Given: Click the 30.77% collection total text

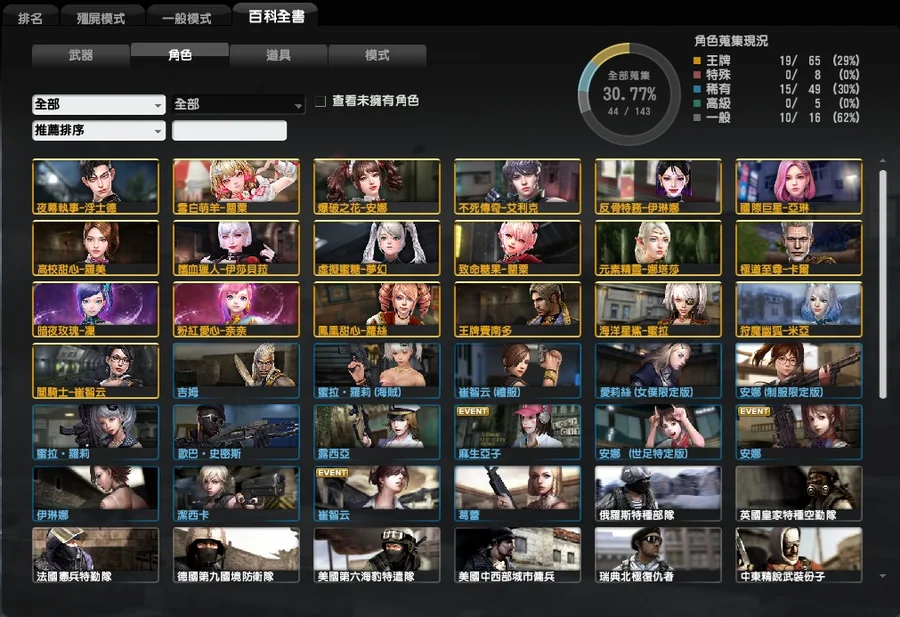Looking at the screenshot, I should click(629, 94).
